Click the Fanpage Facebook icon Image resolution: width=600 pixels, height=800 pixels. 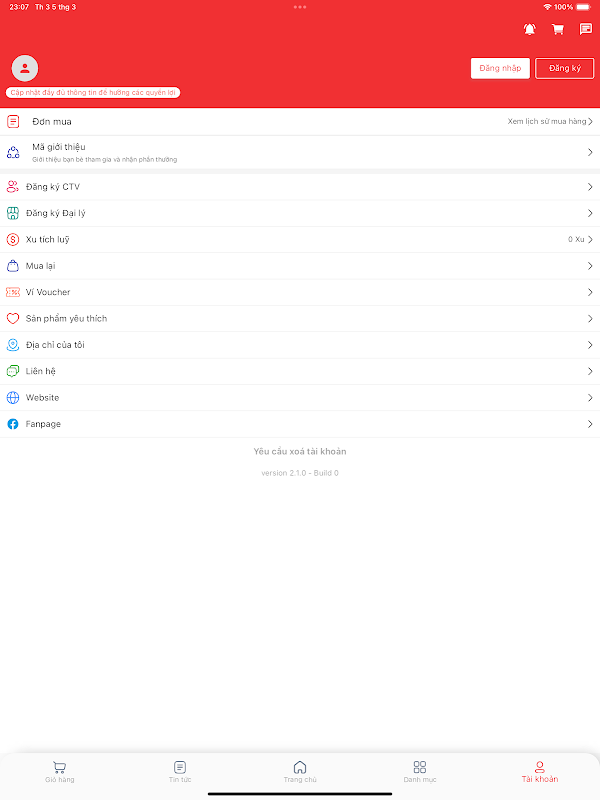13,424
